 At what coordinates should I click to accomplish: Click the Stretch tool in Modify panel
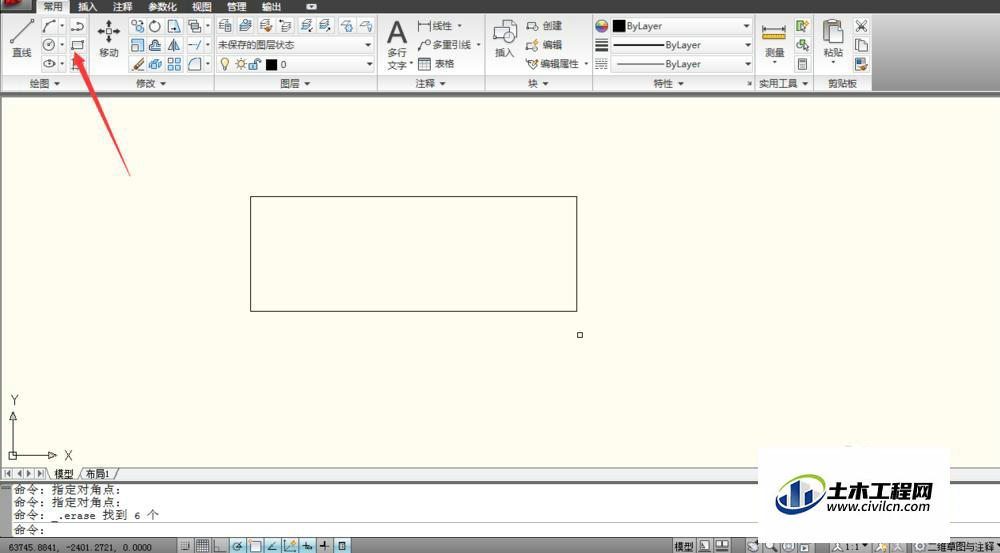point(173,26)
